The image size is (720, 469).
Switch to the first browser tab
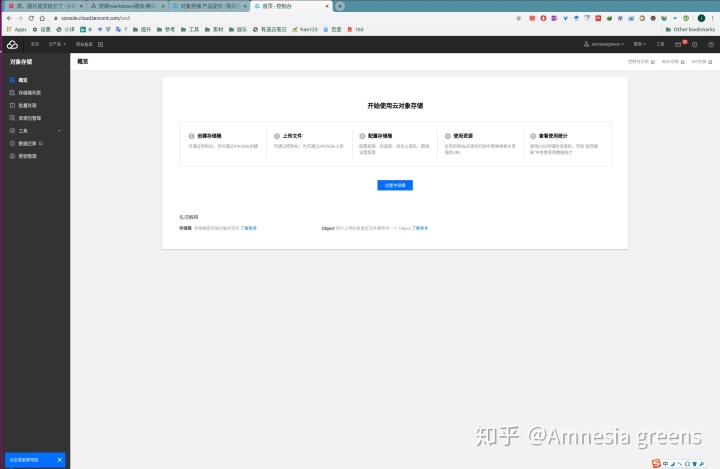[x=44, y=6]
